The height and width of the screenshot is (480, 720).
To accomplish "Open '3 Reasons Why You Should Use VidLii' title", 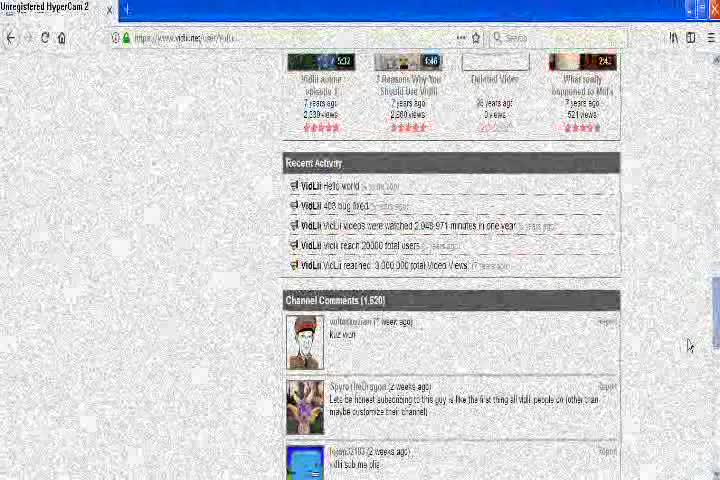I will pyautogui.click(x=408, y=85).
